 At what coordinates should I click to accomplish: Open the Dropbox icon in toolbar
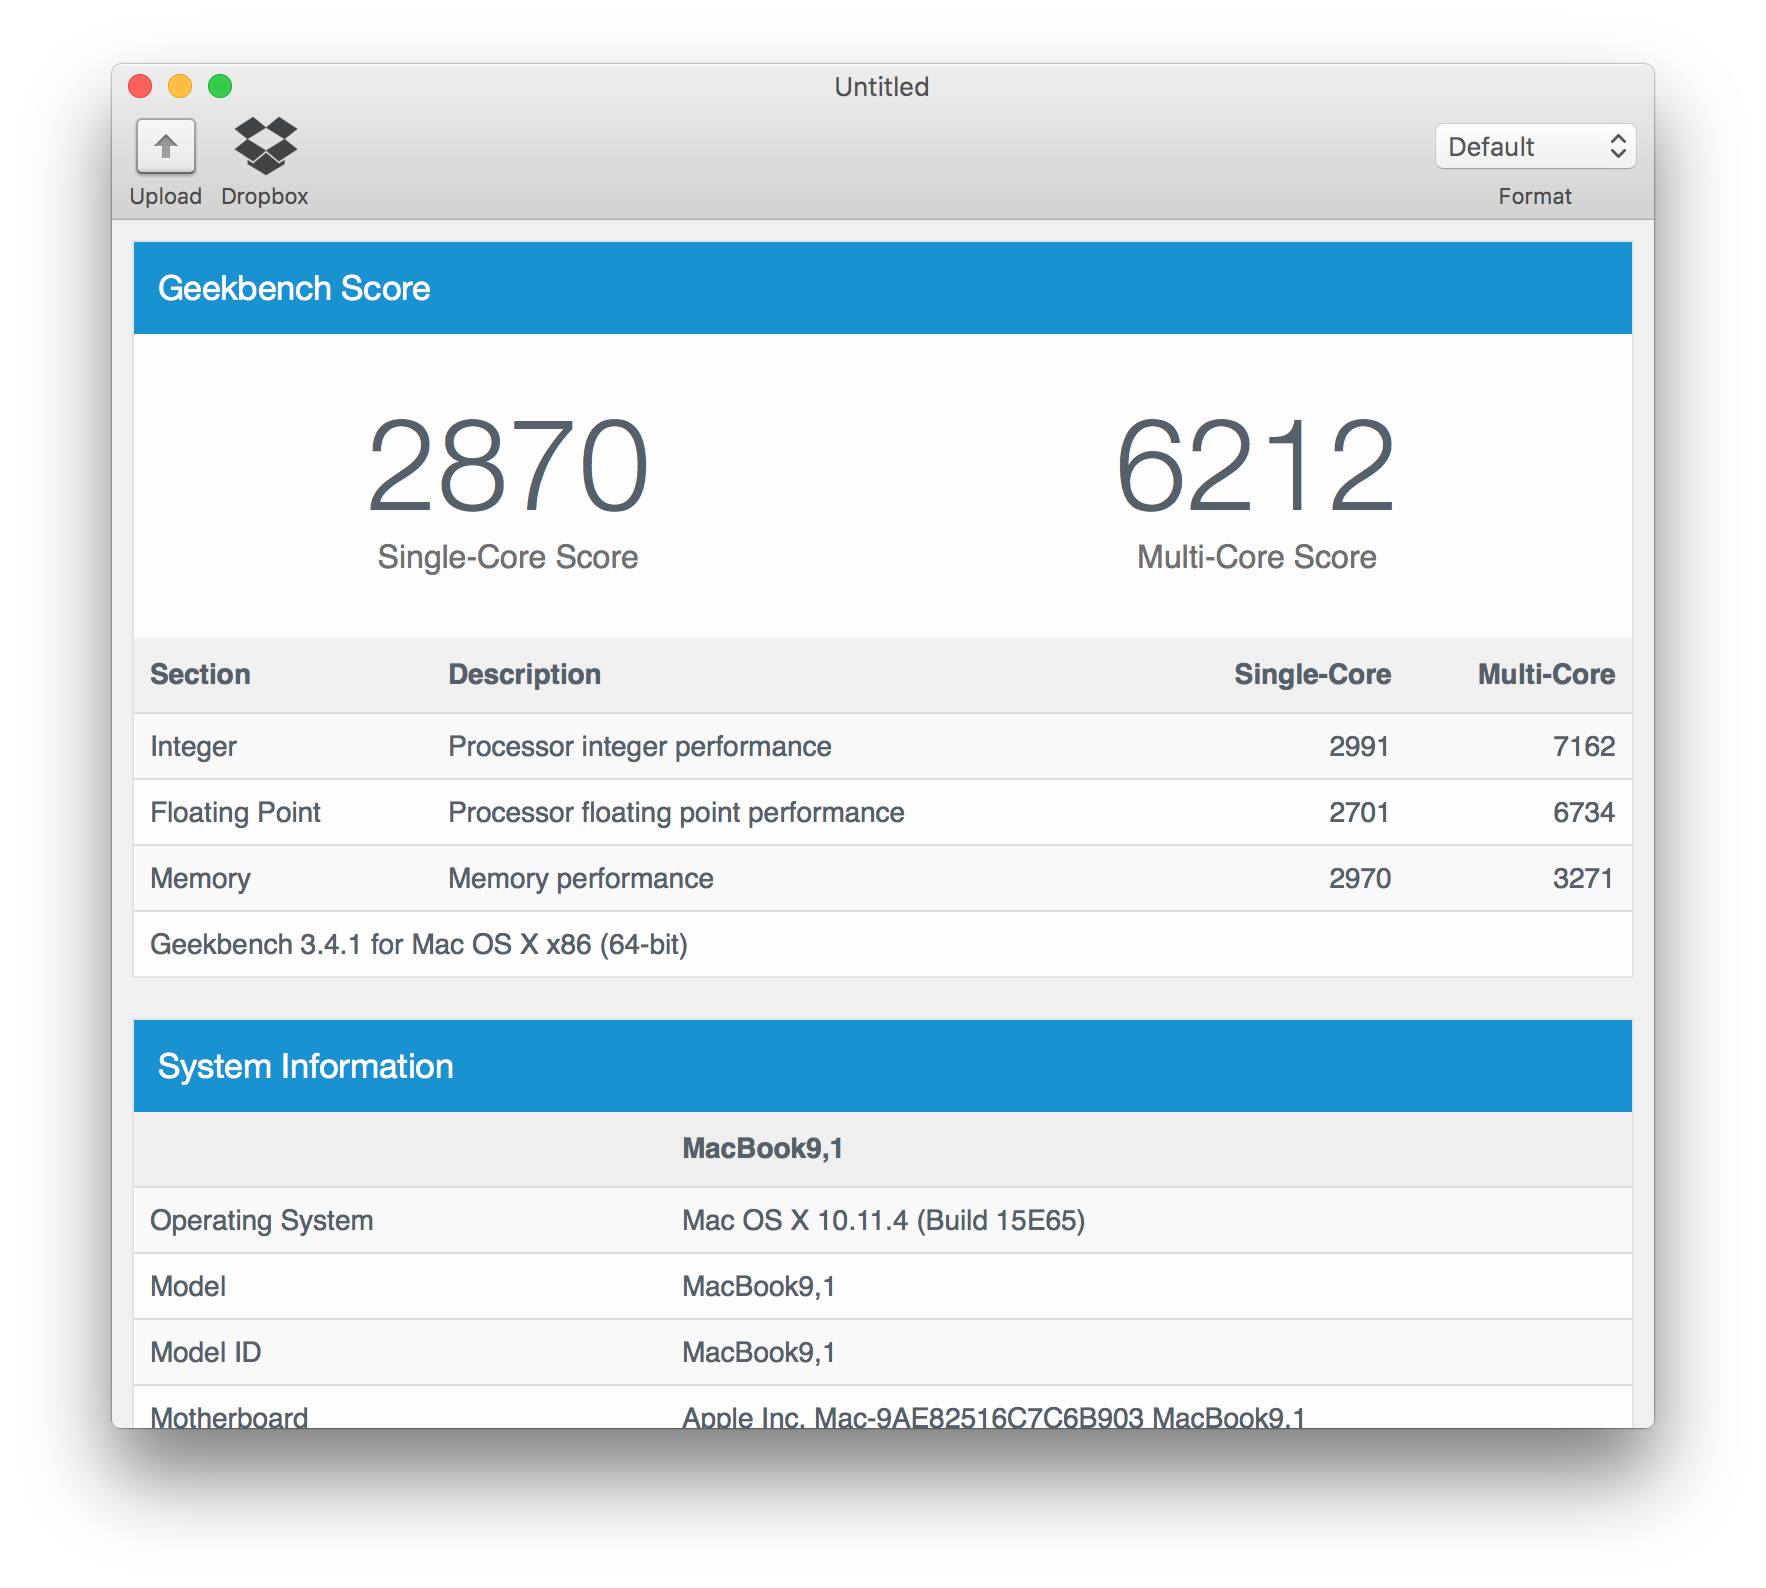265,146
